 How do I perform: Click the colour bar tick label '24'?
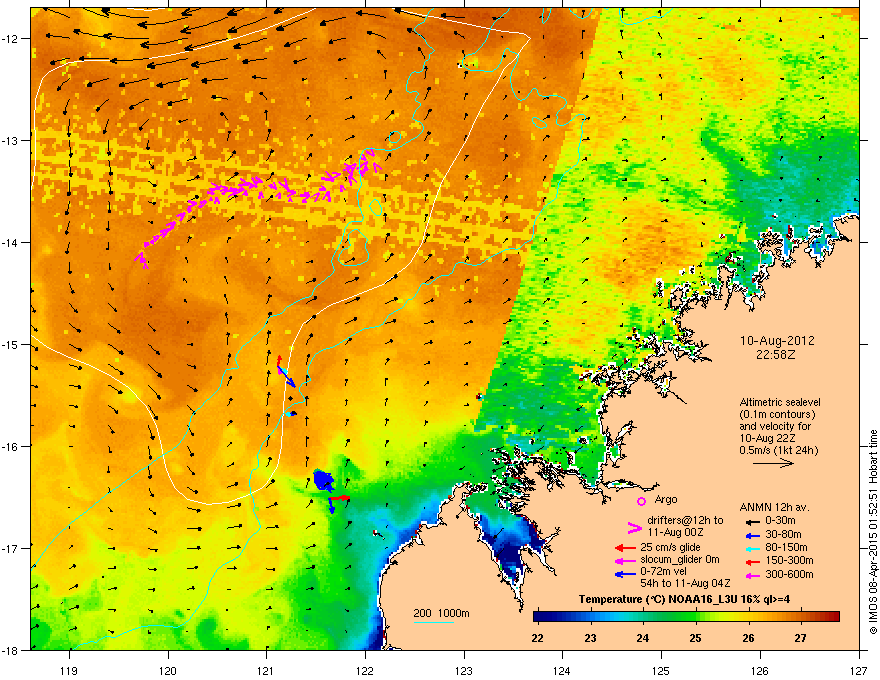pos(643,638)
